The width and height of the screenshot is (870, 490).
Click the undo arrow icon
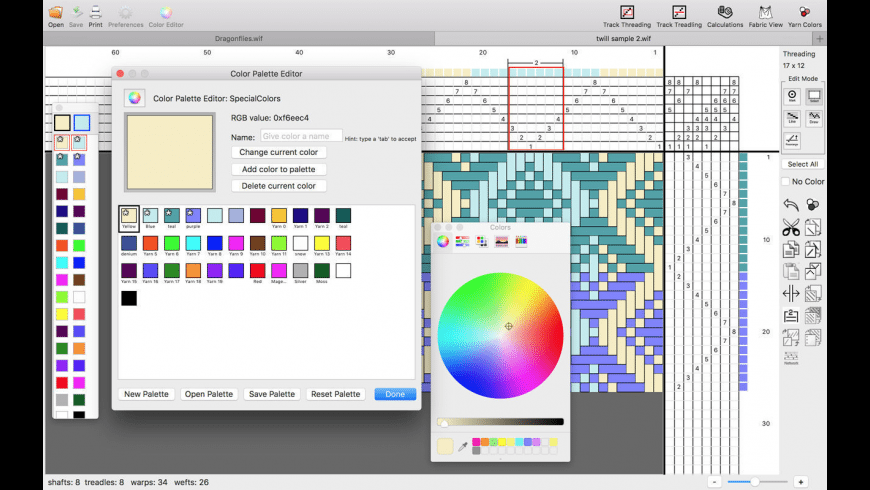791,205
